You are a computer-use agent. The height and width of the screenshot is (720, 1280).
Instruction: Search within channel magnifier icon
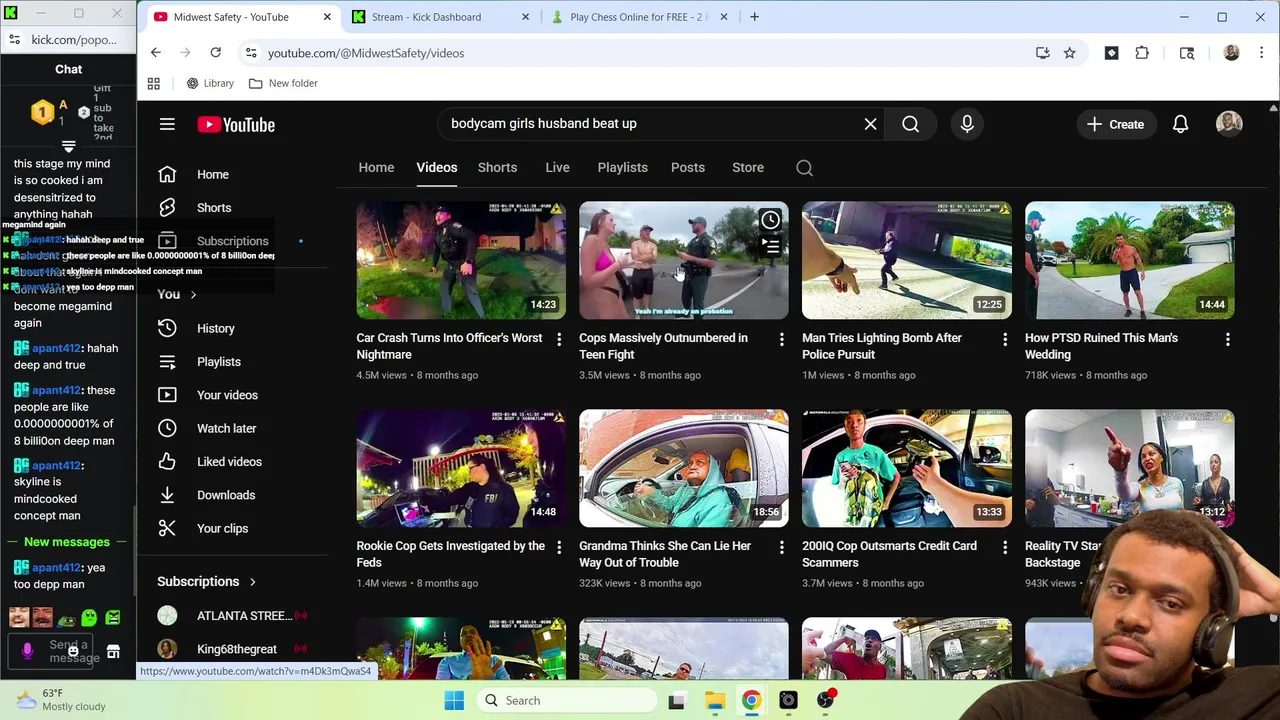pyautogui.click(x=804, y=168)
